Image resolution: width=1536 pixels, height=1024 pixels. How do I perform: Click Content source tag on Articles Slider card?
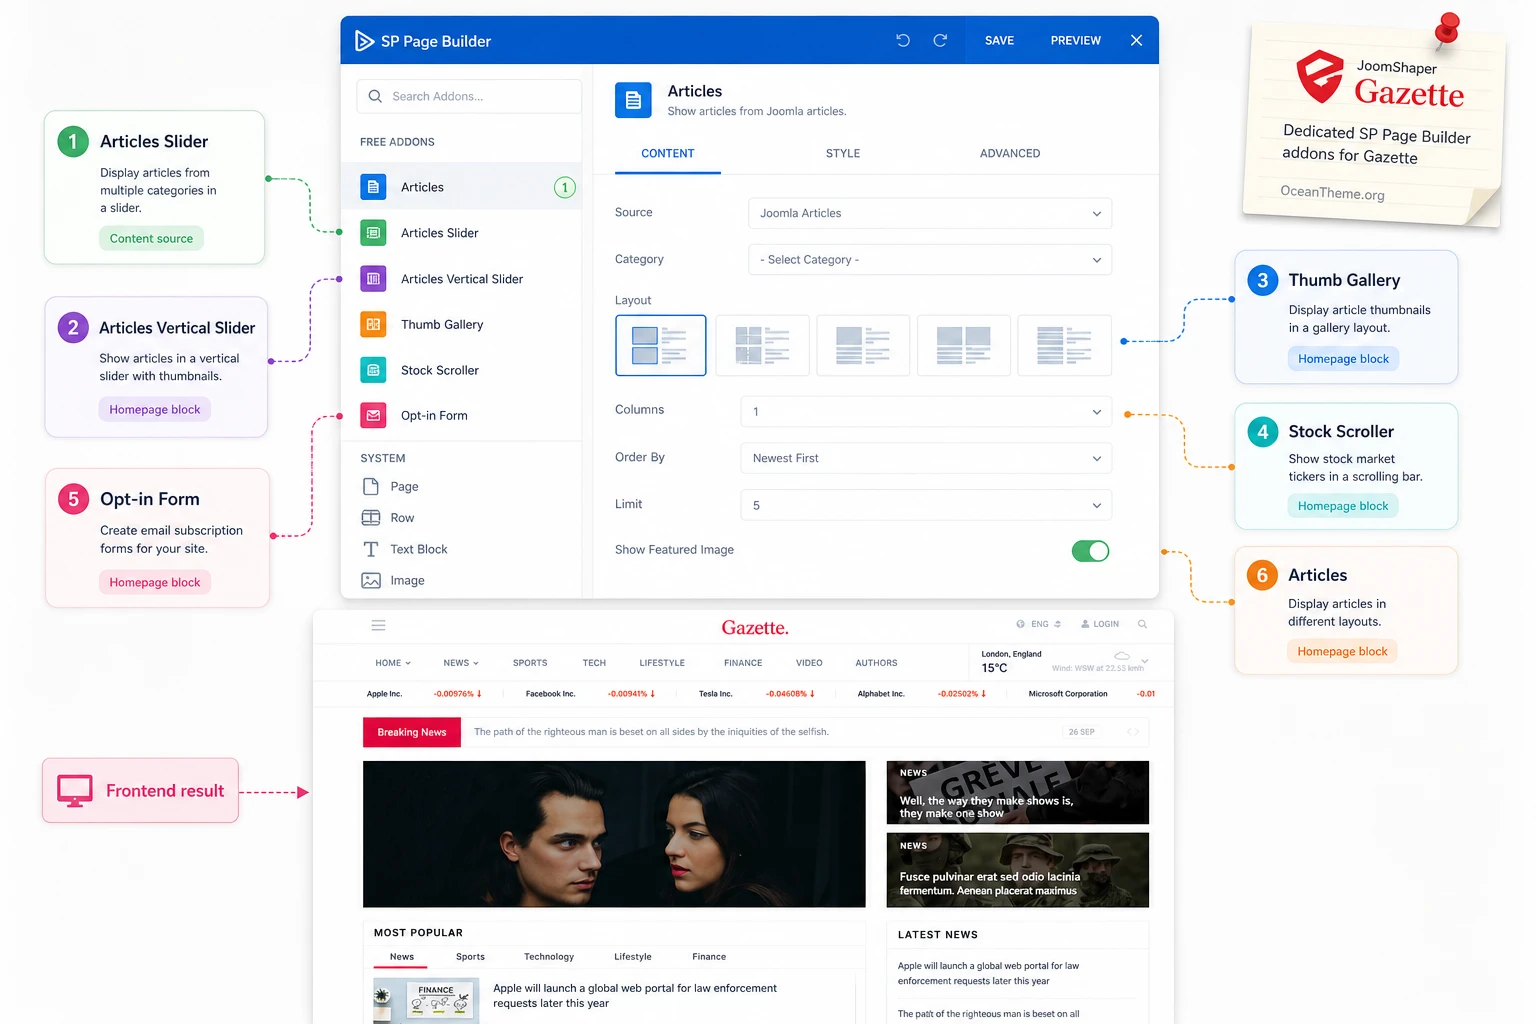tap(151, 238)
